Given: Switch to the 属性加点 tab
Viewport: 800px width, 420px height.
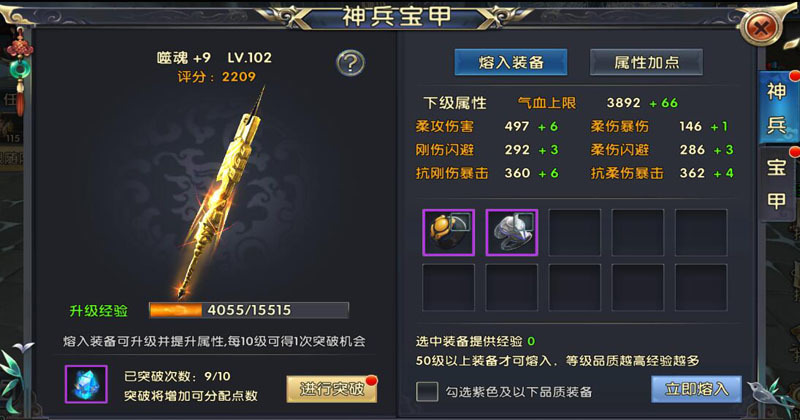Looking at the screenshot, I should point(646,62).
